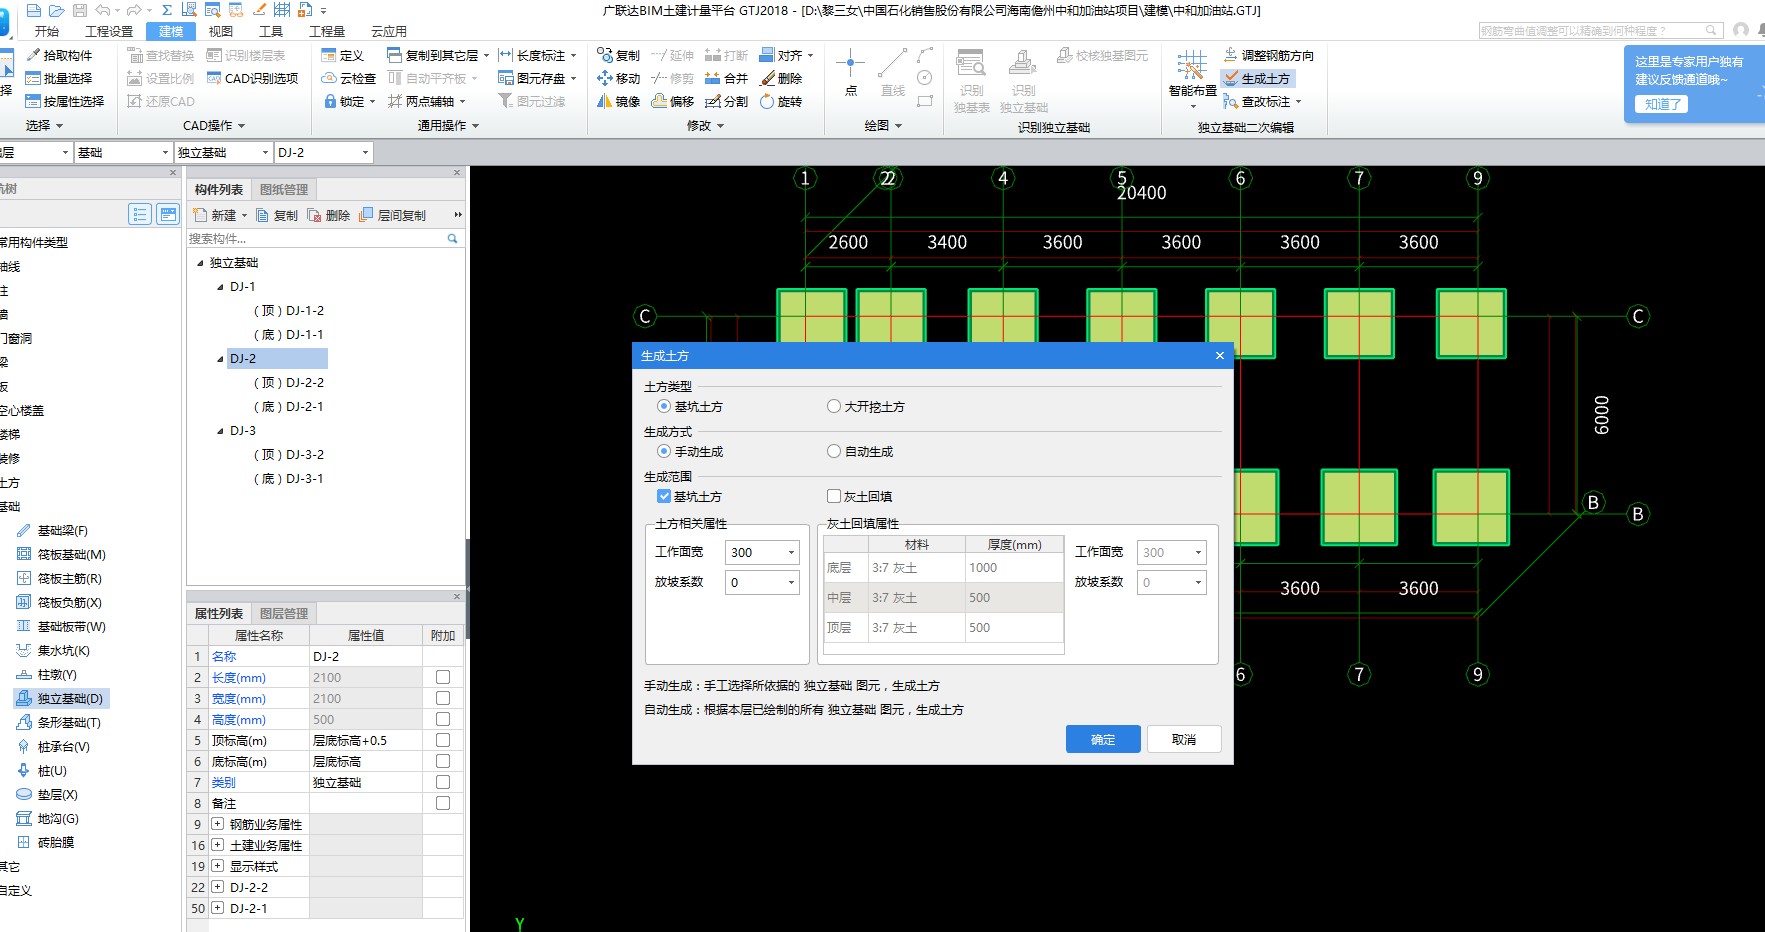1765x932 pixels.
Task: Click the 对齐 align tool
Action: click(787, 55)
